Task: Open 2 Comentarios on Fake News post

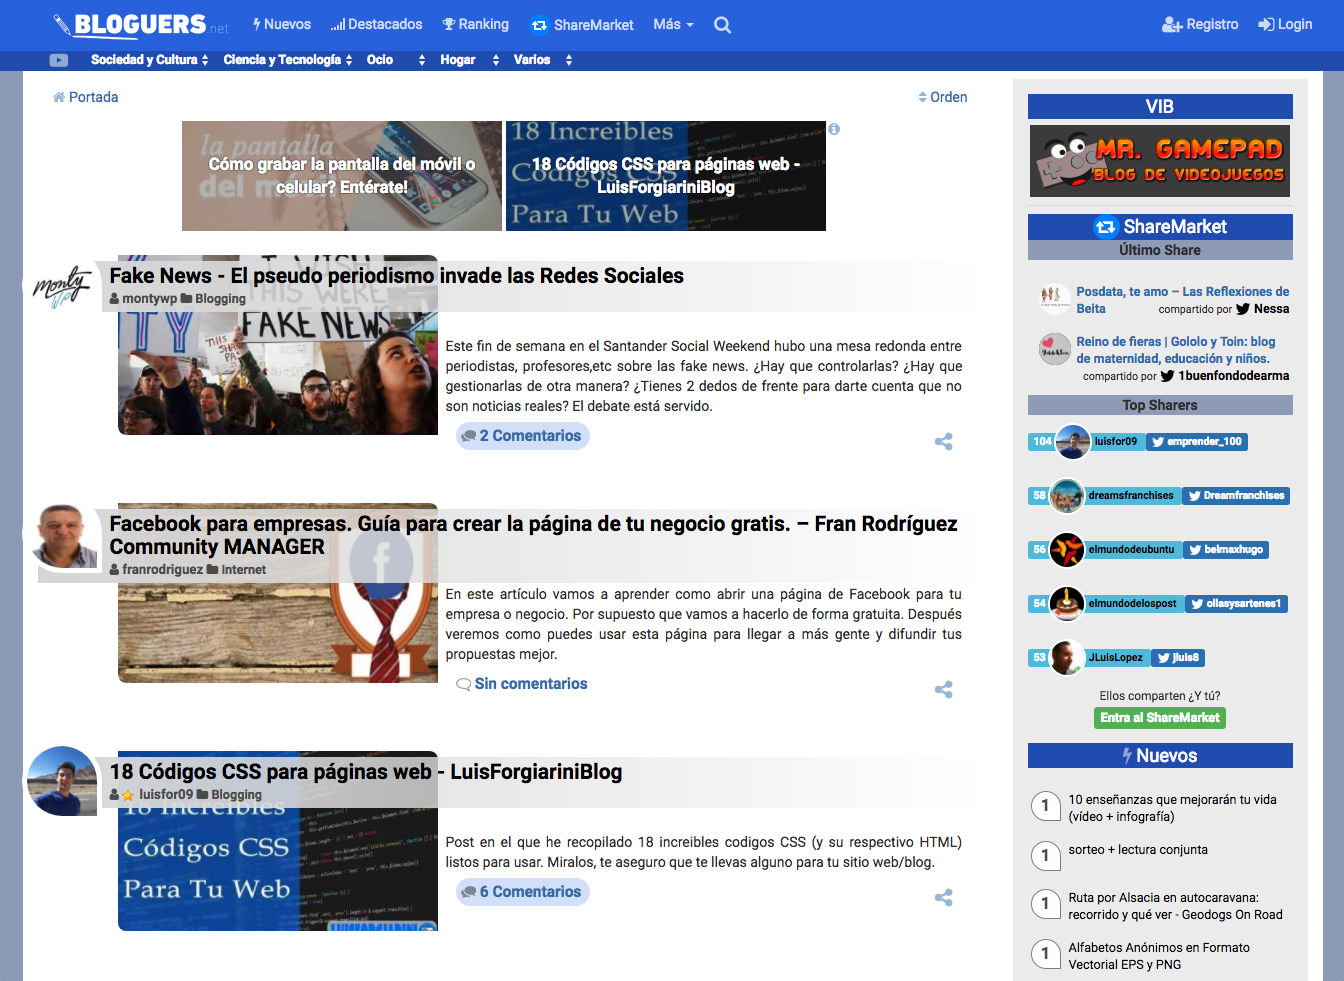Action: click(x=522, y=436)
